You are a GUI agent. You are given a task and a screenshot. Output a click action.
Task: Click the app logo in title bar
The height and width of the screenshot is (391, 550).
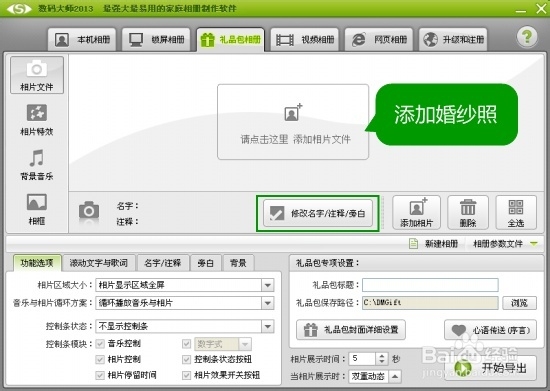click(x=19, y=8)
